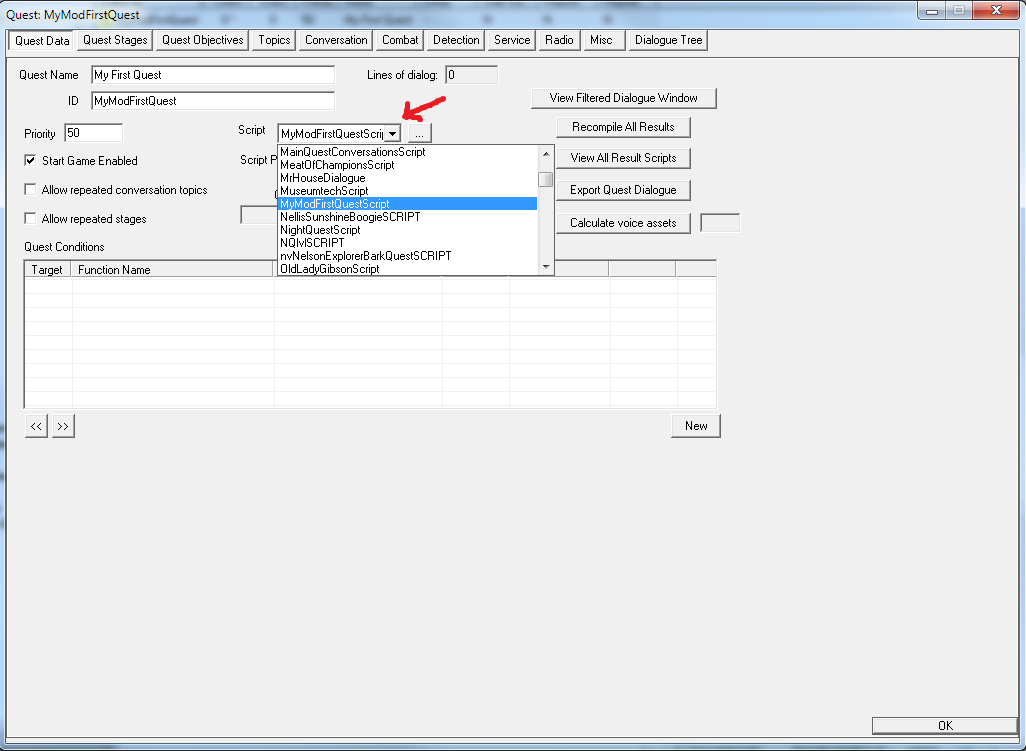
Task: Click the ">>" next form button
Action: [x=62, y=425]
